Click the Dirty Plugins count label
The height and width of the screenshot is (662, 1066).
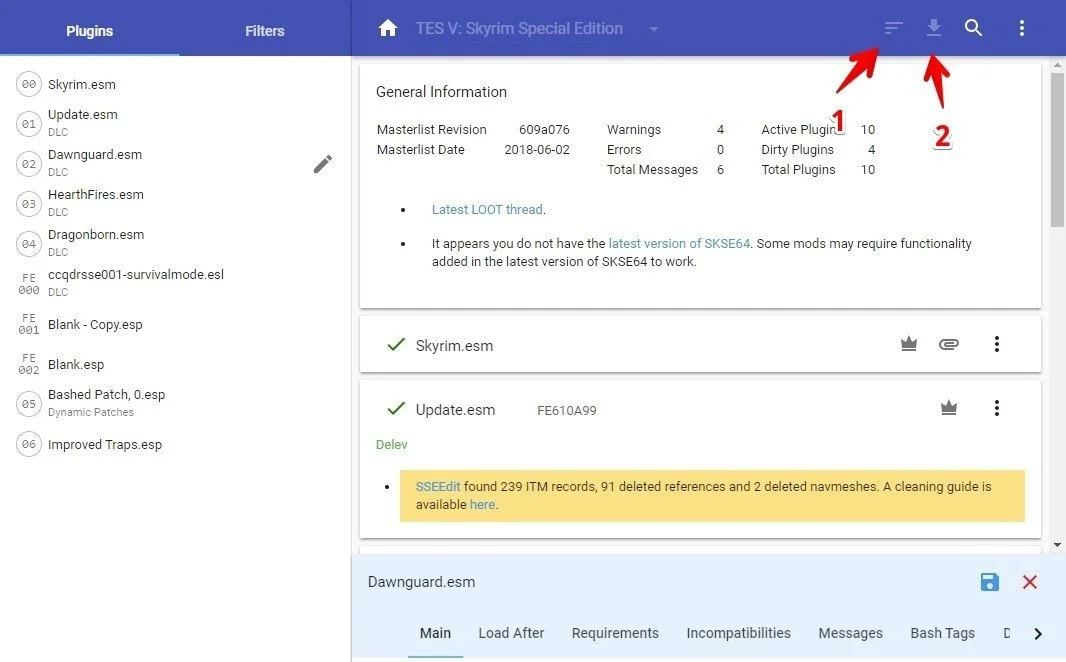[x=797, y=150]
